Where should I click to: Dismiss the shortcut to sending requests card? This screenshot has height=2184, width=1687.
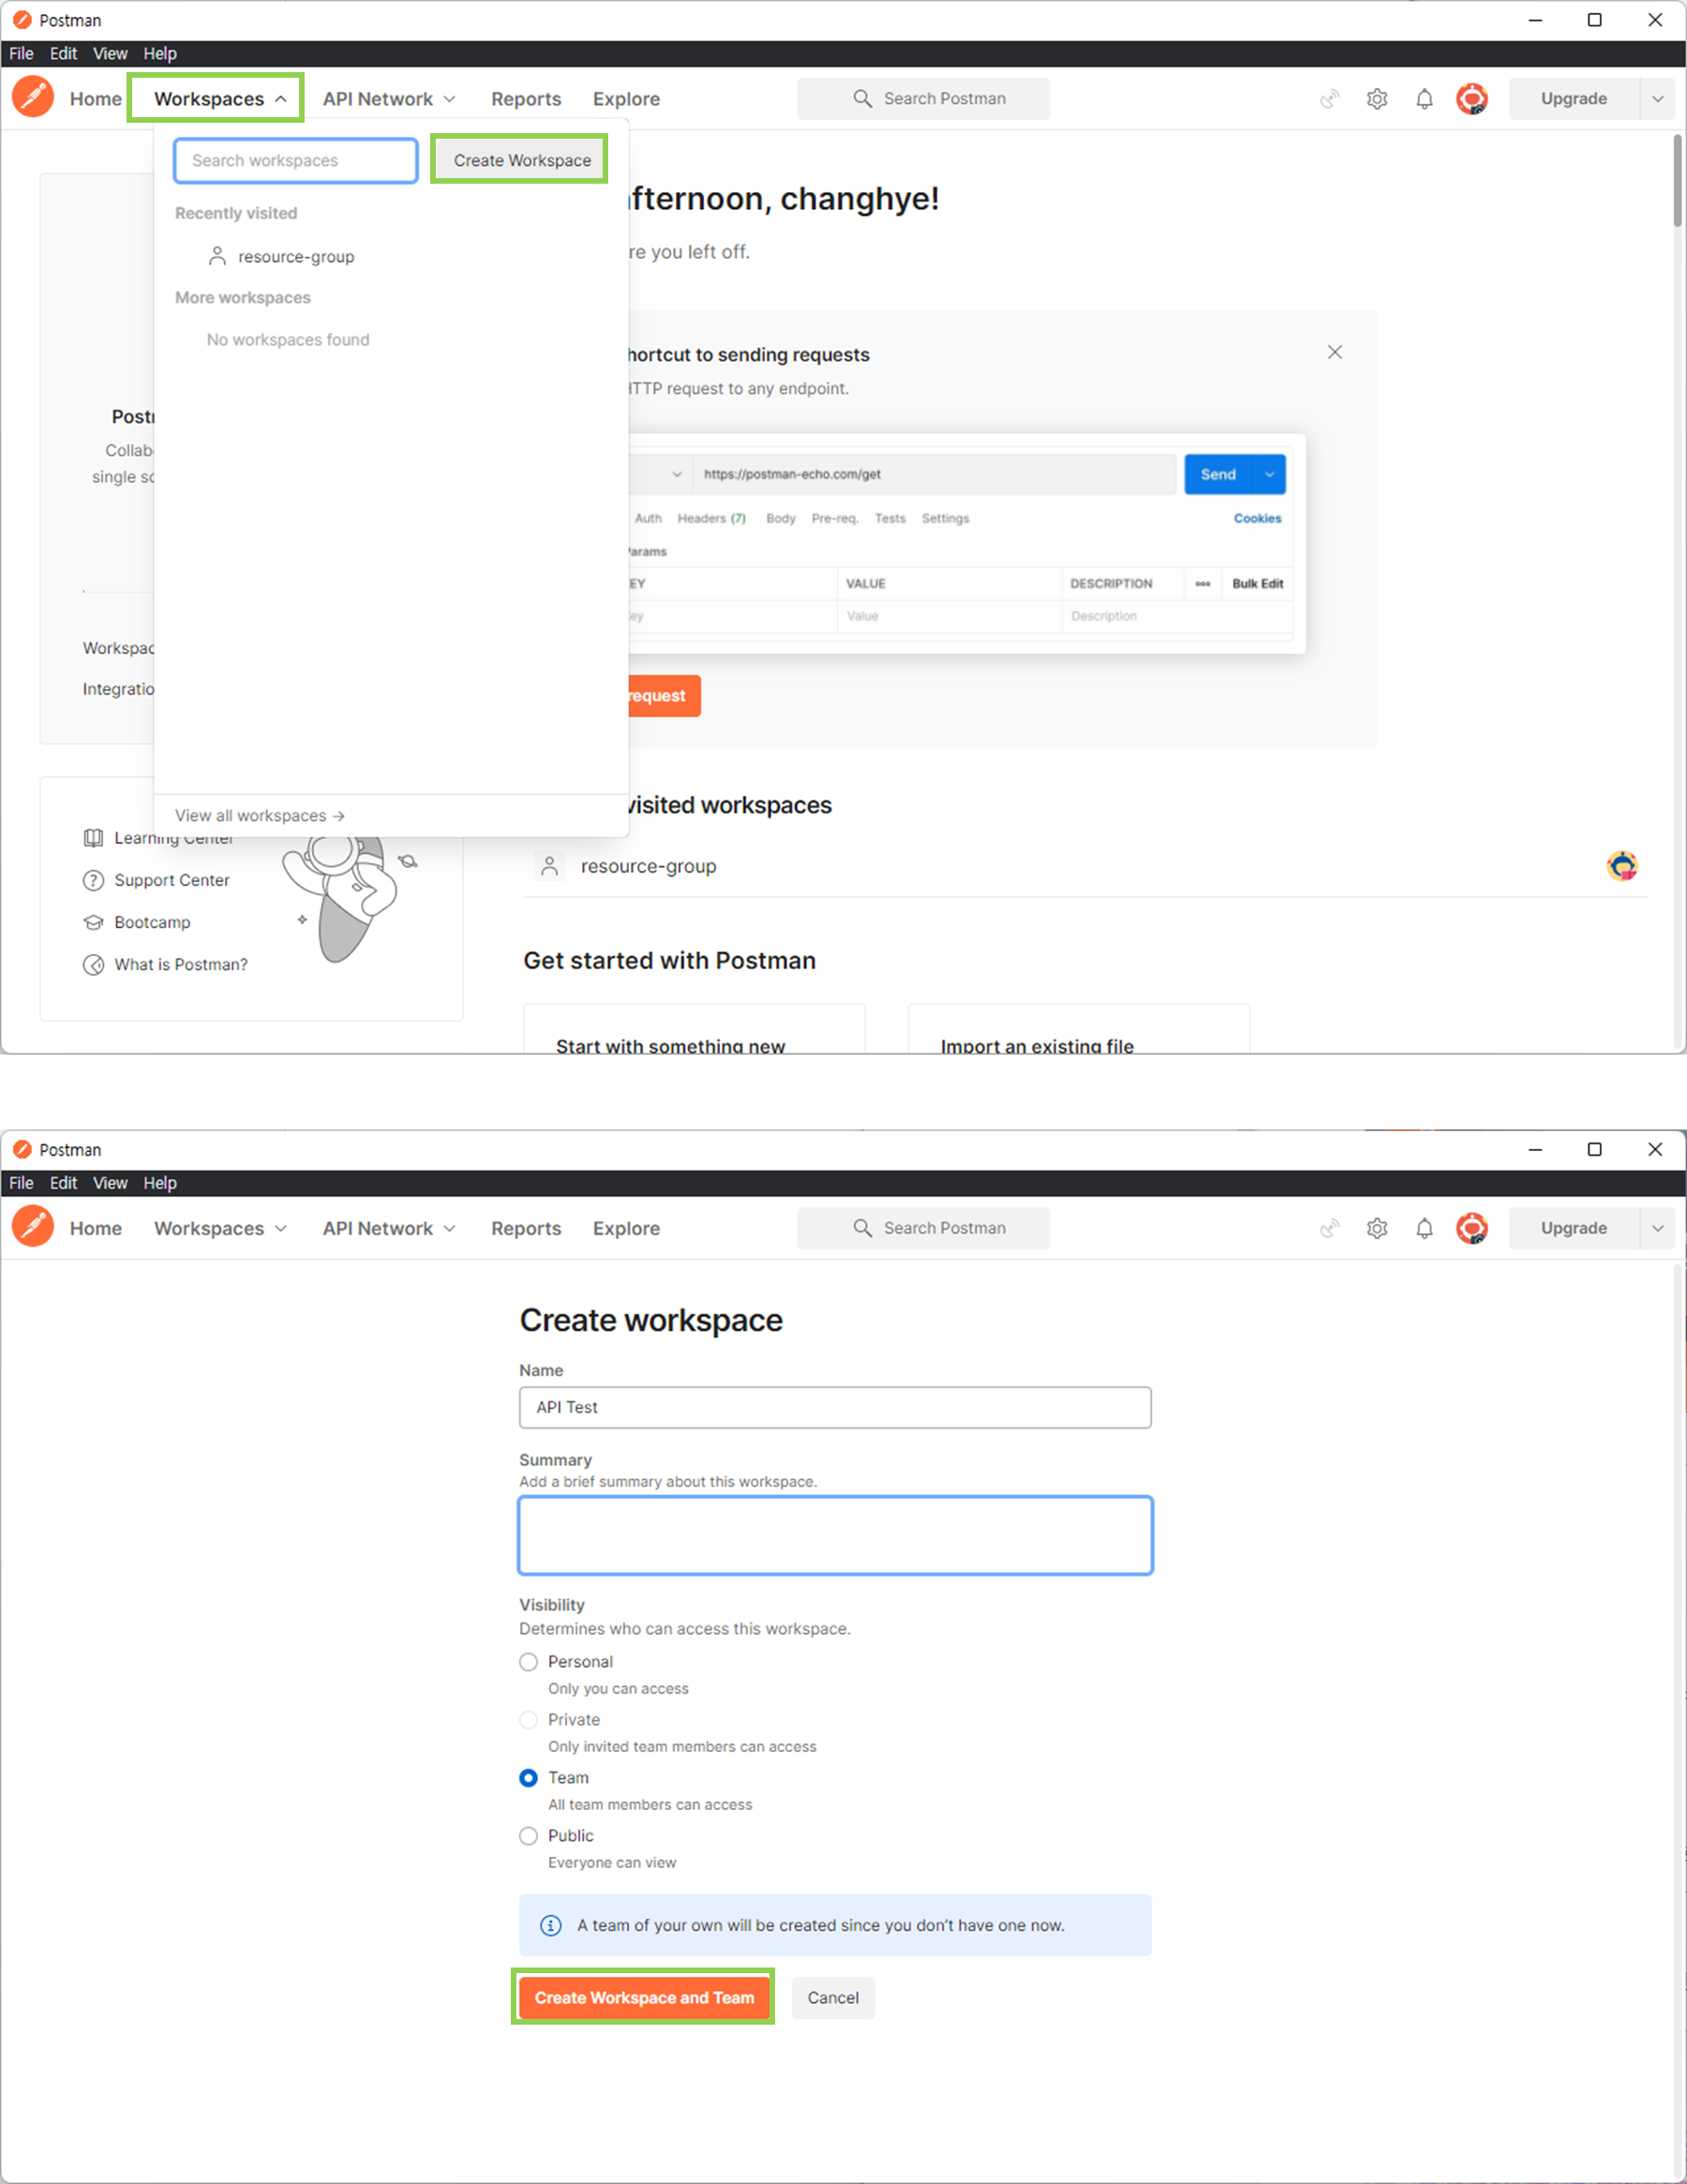1334,352
